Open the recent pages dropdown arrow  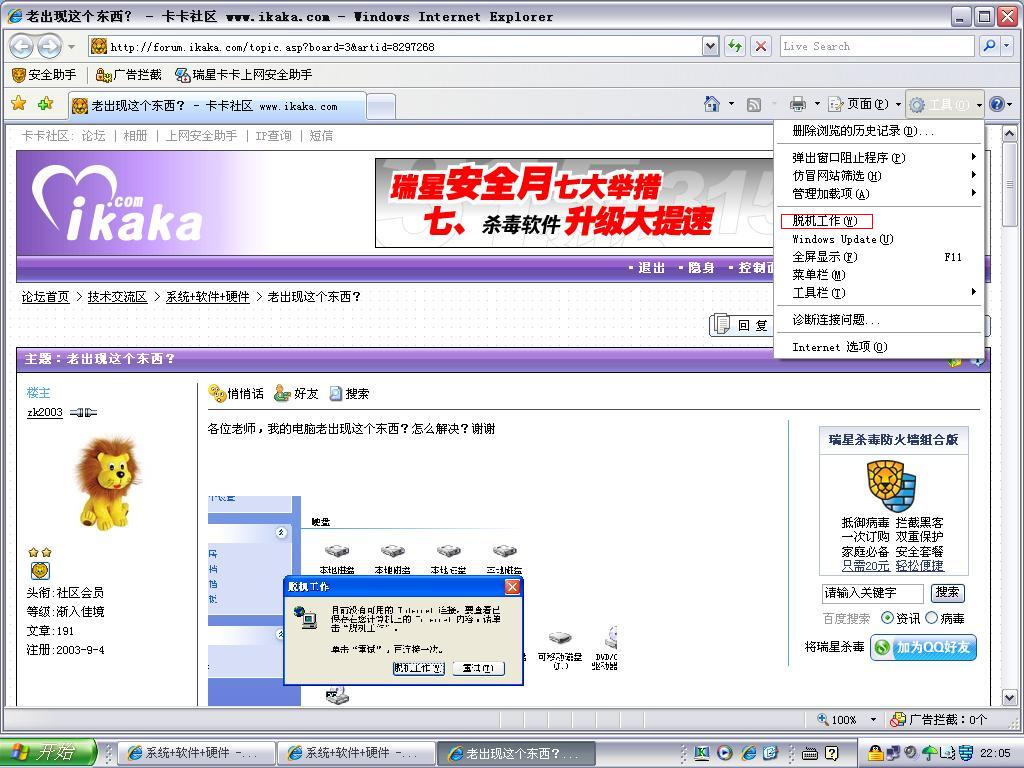tap(72, 46)
